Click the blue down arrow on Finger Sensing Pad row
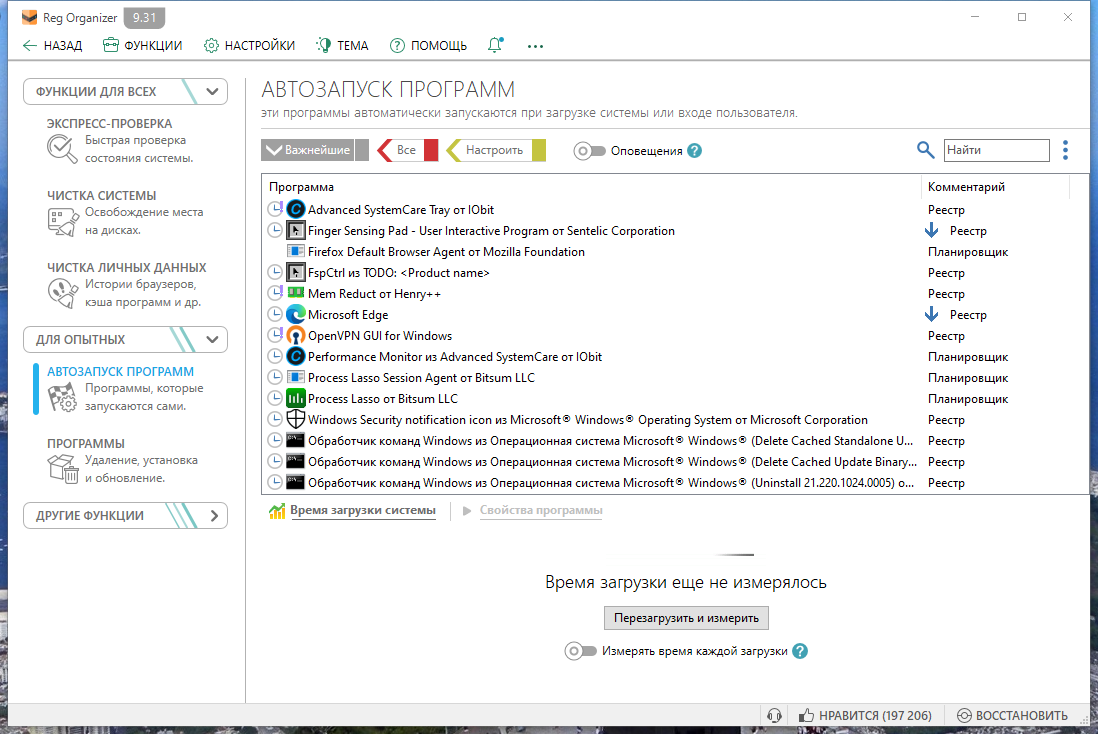The height and width of the screenshot is (734, 1098). point(931,230)
